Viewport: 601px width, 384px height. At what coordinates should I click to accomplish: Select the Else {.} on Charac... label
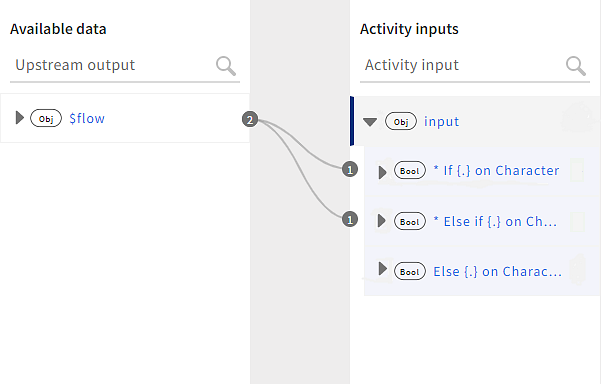pos(498,272)
